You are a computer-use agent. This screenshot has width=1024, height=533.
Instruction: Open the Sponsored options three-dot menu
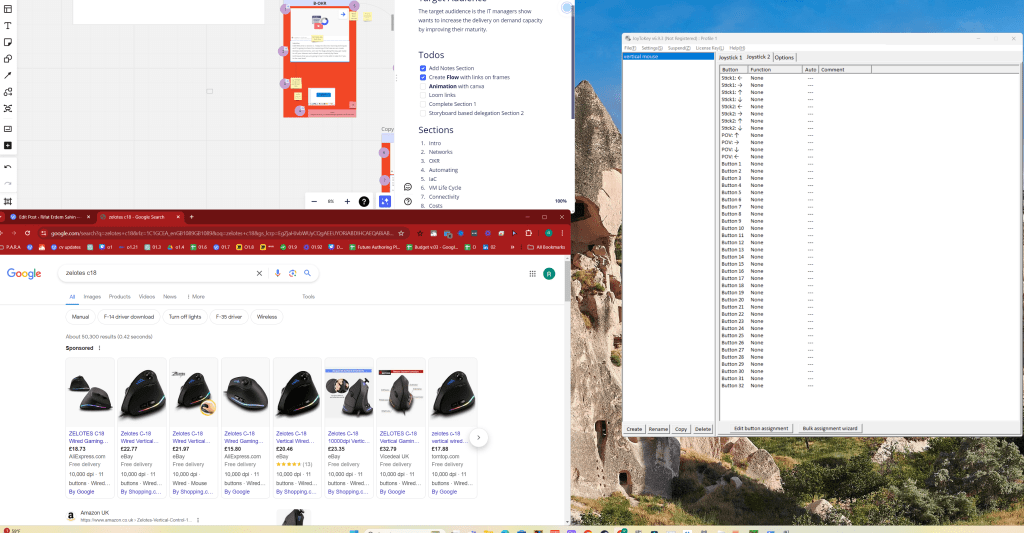coord(99,348)
